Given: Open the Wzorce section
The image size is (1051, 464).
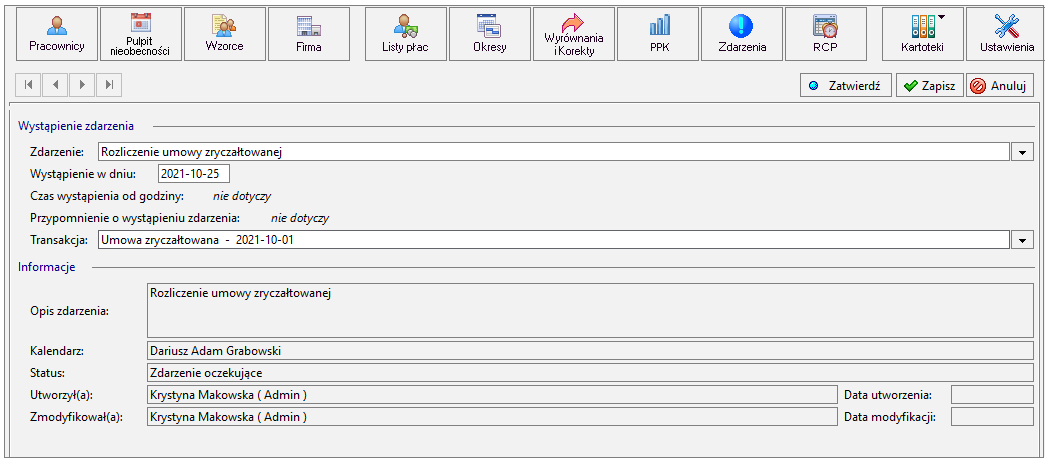Looking at the screenshot, I should point(225,34).
